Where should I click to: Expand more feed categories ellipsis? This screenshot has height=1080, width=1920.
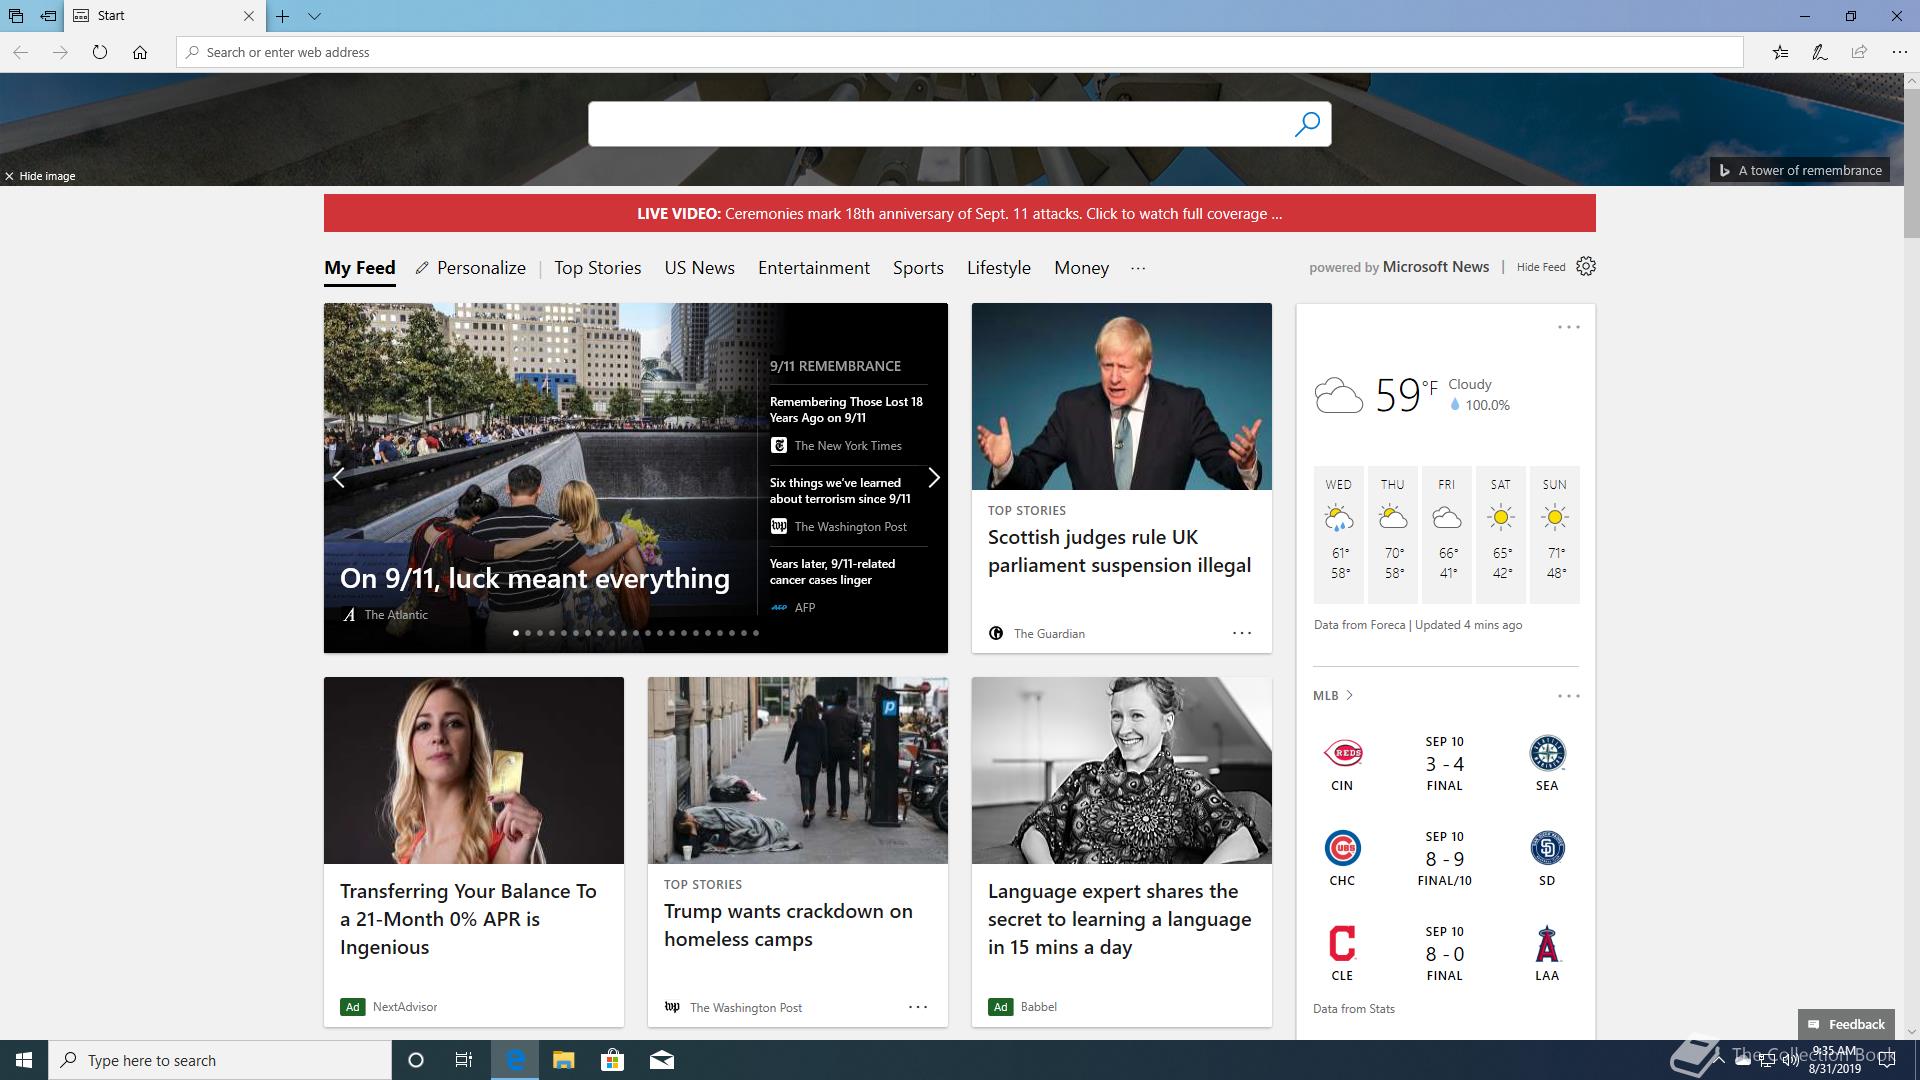pos(1138,268)
